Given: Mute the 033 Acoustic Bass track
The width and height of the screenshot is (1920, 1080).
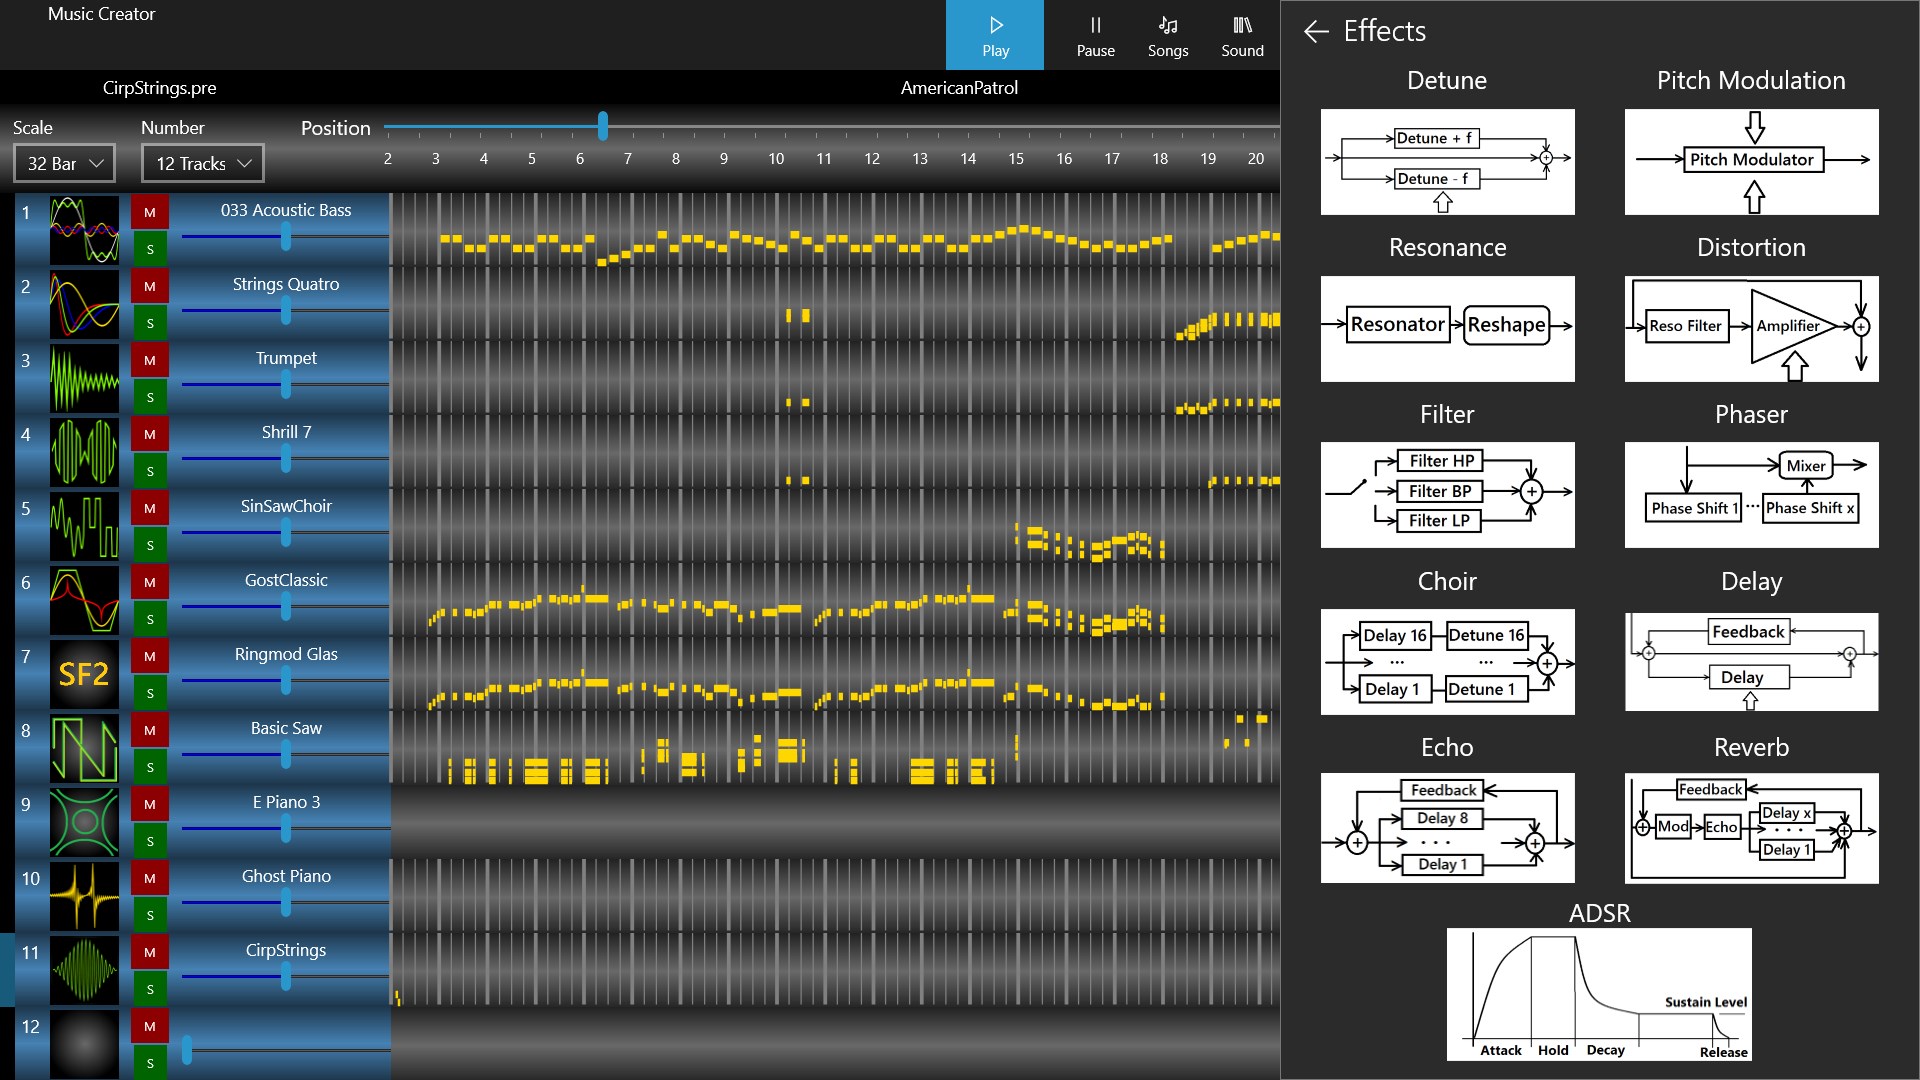Looking at the screenshot, I should click(x=150, y=212).
